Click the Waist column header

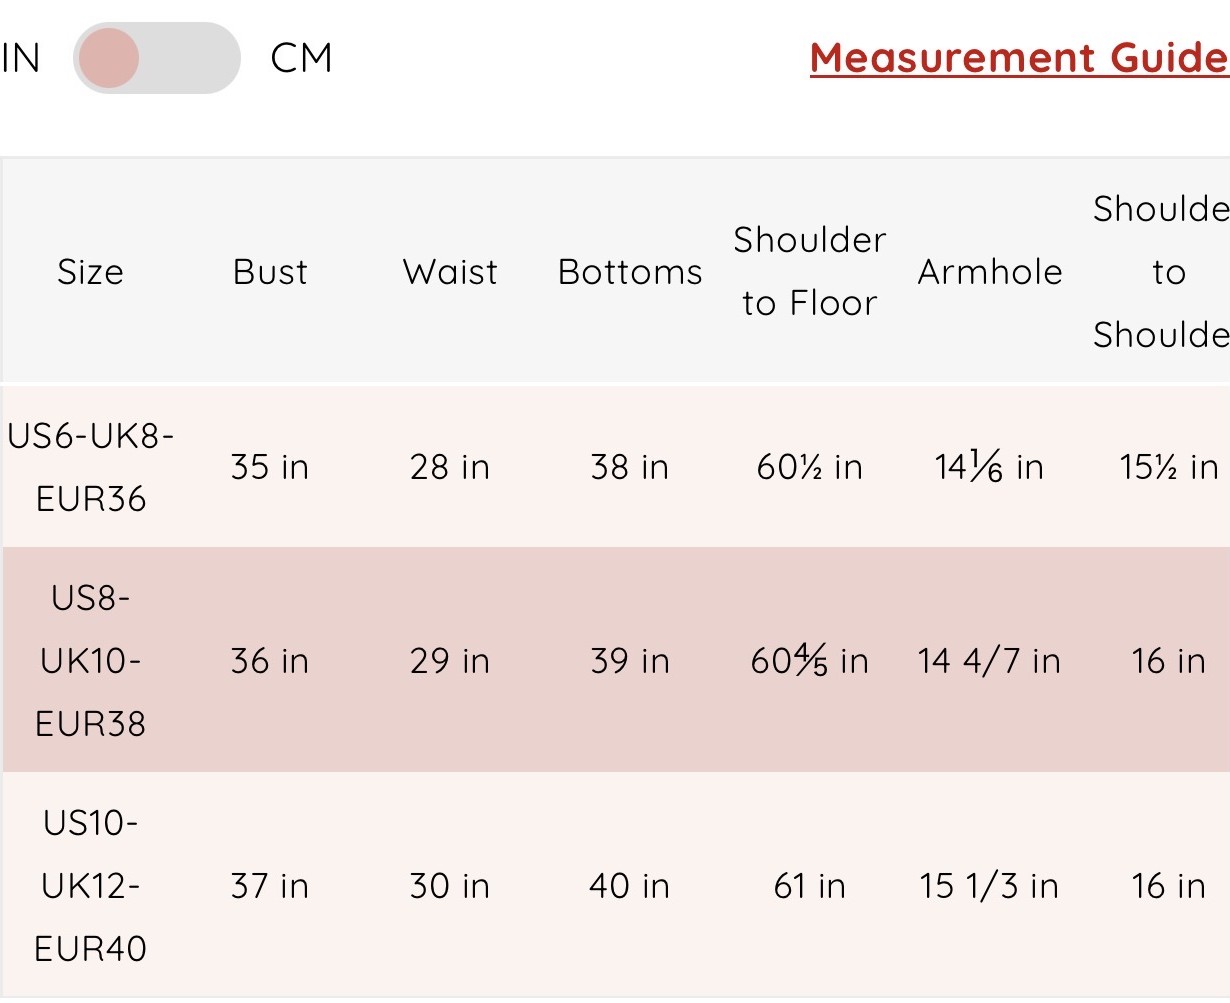coord(450,272)
